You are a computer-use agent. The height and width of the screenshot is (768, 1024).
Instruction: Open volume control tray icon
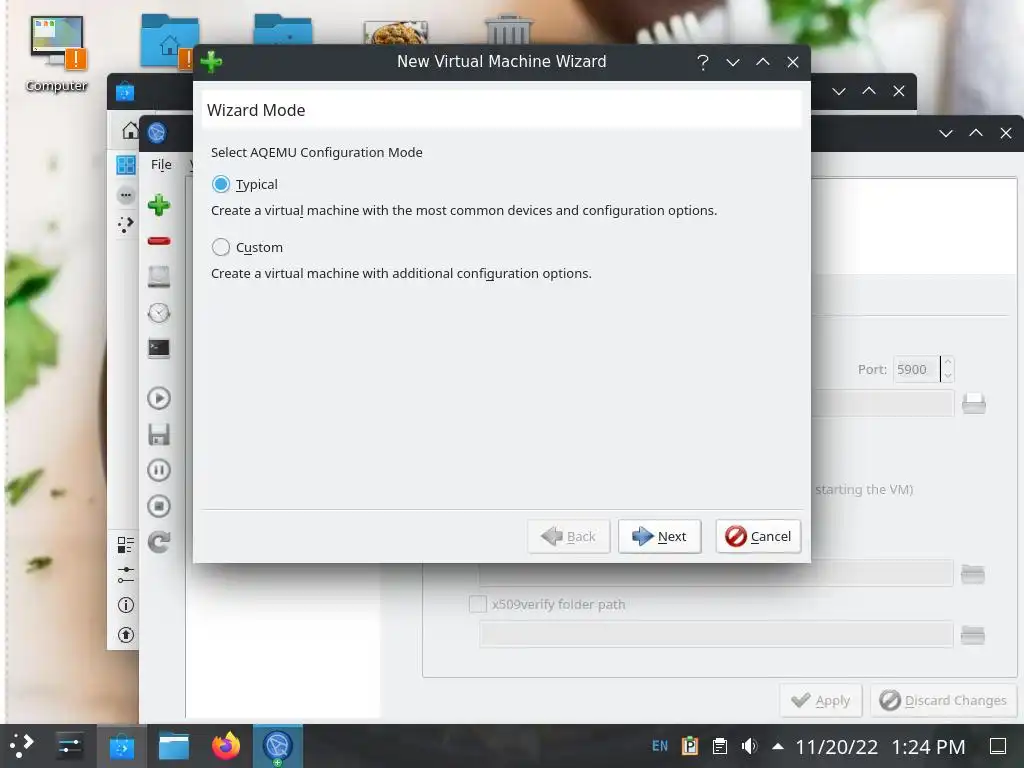point(749,746)
